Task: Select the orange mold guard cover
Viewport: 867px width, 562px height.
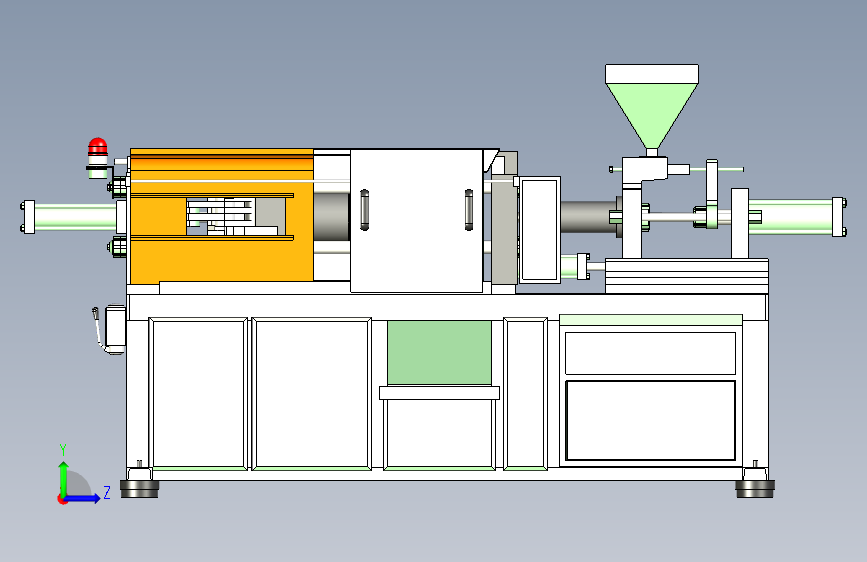Action: tap(222, 216)
